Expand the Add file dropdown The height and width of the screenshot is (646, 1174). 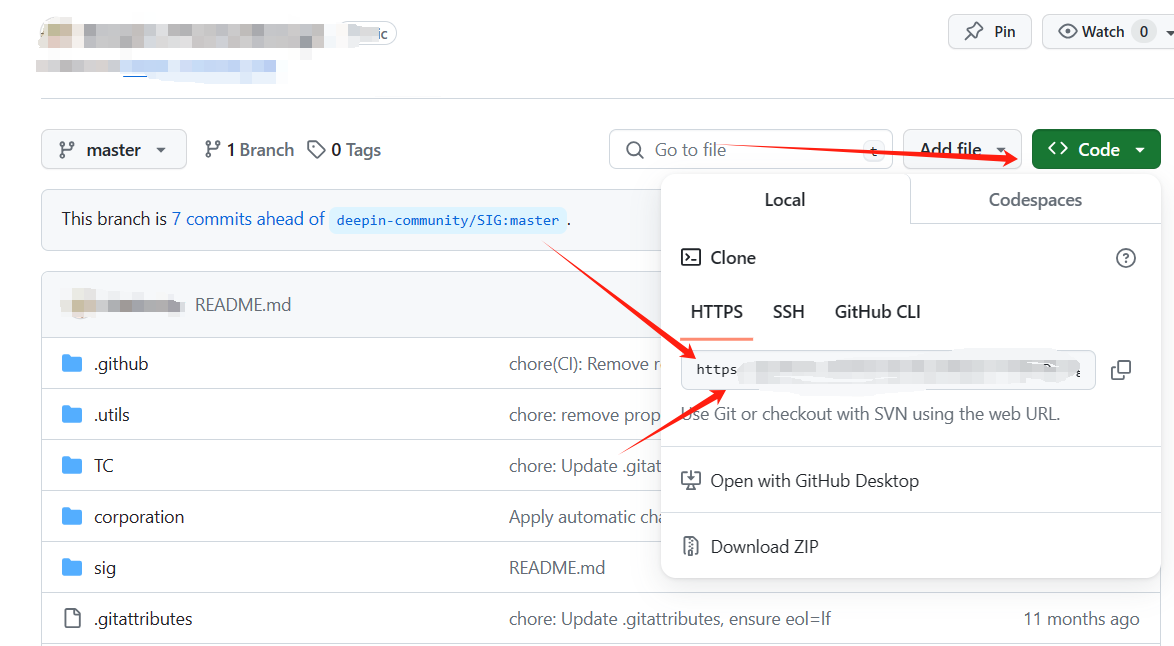(962, 149)
